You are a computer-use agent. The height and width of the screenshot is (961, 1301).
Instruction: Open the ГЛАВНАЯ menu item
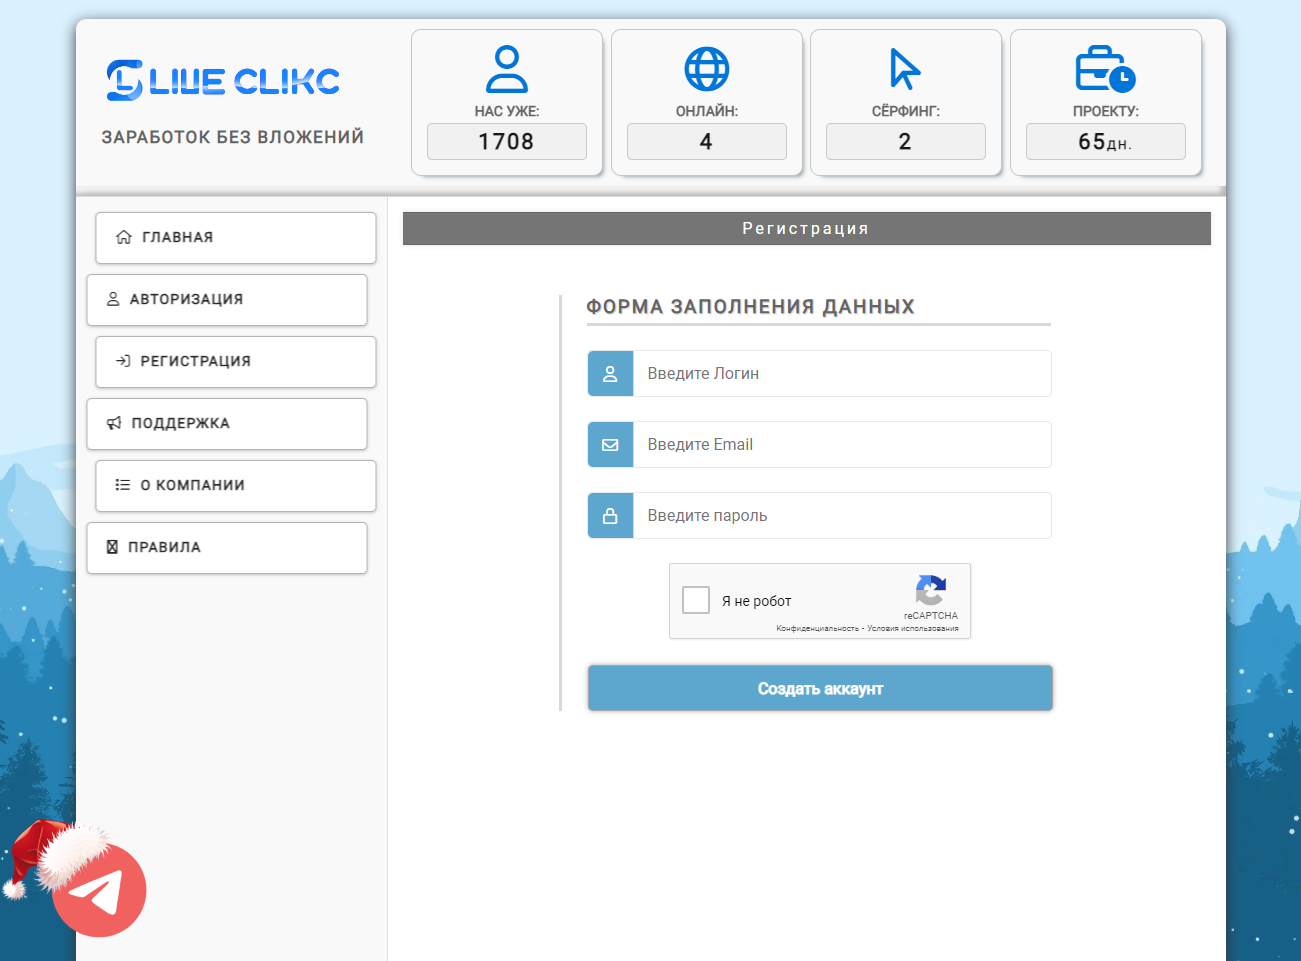pos(236,238)
